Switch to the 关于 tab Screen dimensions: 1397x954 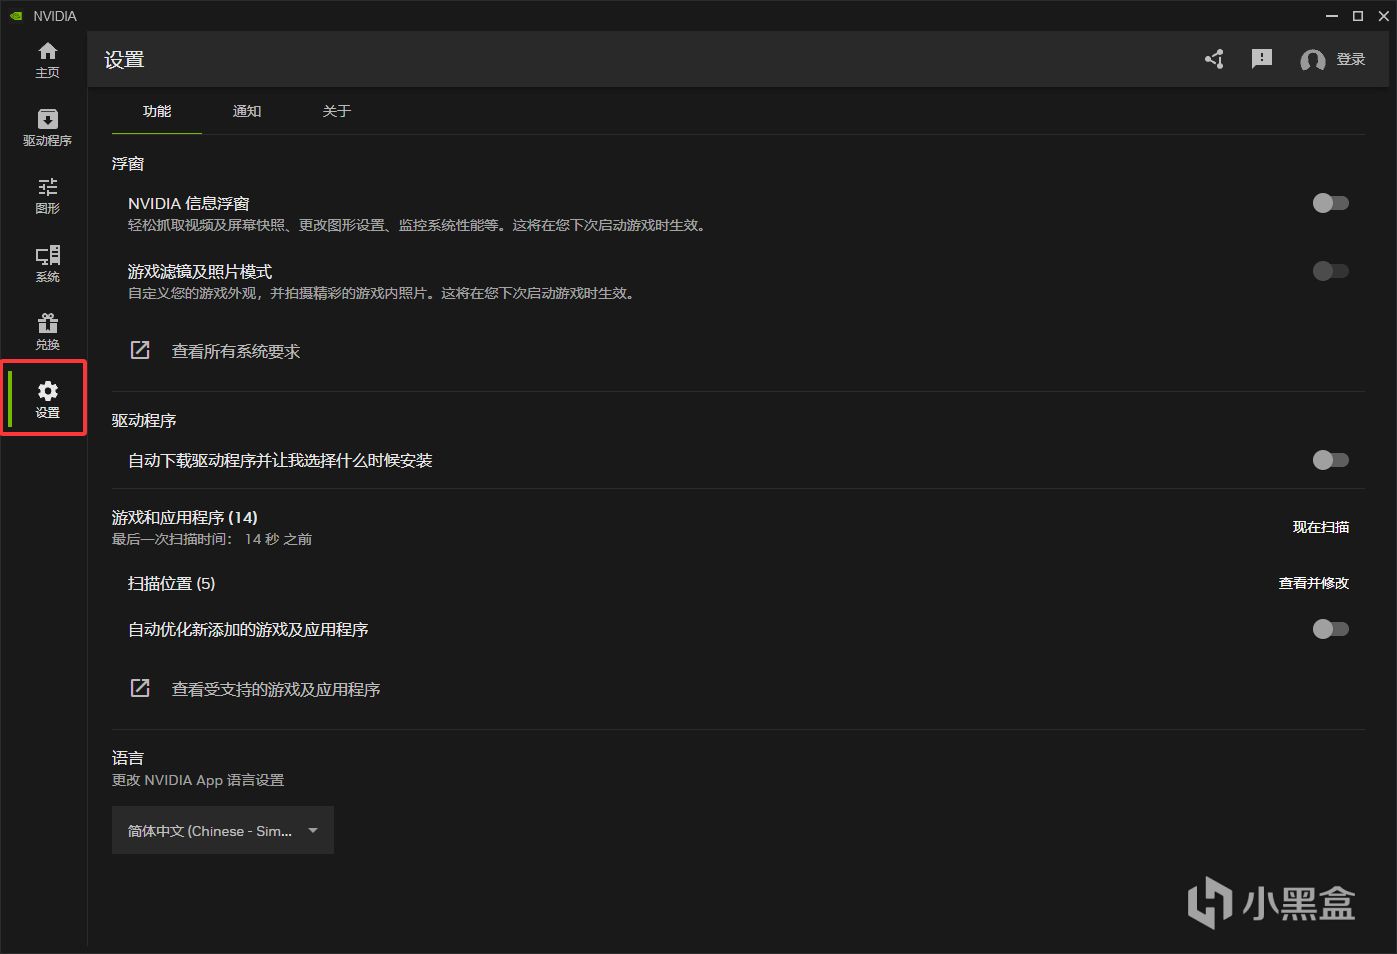337,111
